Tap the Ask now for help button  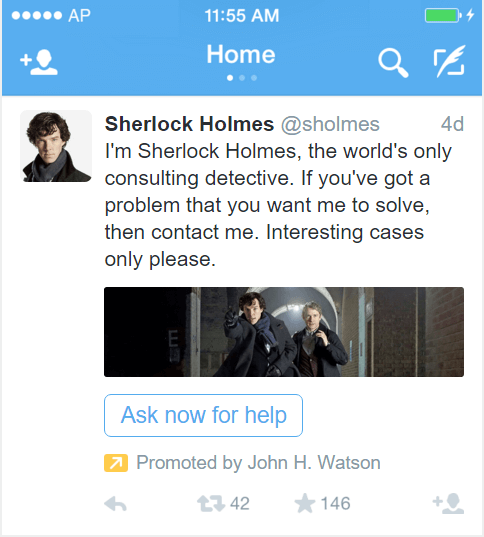coord(203,415)
